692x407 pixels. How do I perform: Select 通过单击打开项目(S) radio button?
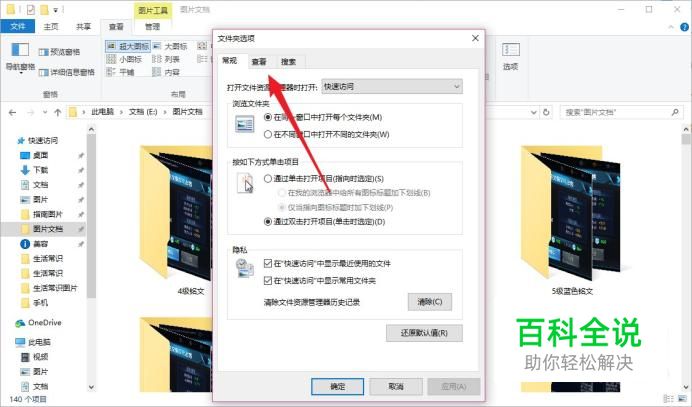(x=267, y=179)
